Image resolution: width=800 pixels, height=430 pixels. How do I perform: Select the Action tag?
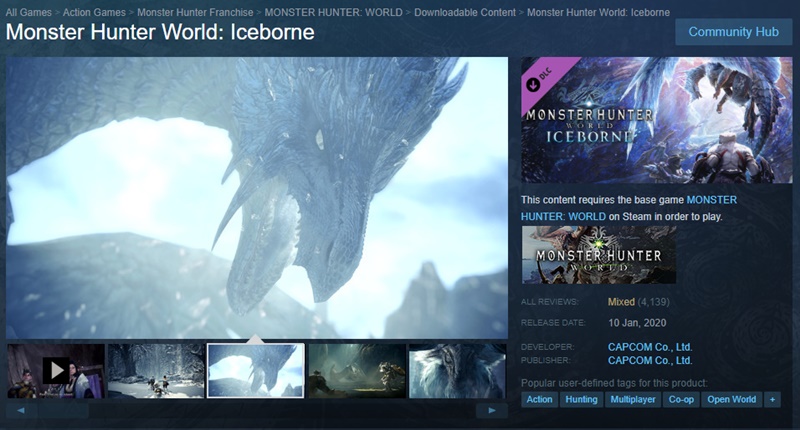[x=539, y=399]
